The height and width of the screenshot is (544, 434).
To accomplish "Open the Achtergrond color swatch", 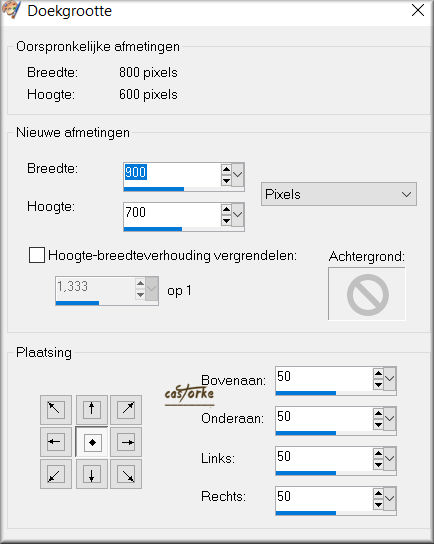I will 367,294.
